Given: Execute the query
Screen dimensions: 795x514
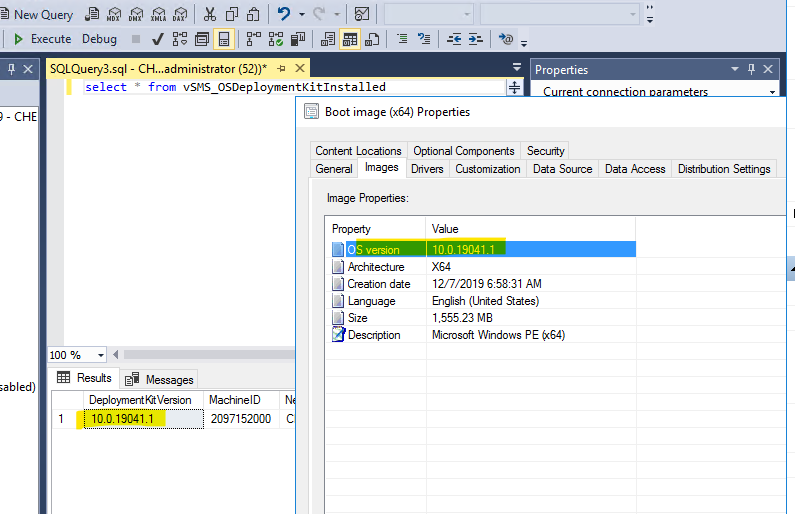Looking at the screenshot, I should pyautogui.click(x=42, y=39).
